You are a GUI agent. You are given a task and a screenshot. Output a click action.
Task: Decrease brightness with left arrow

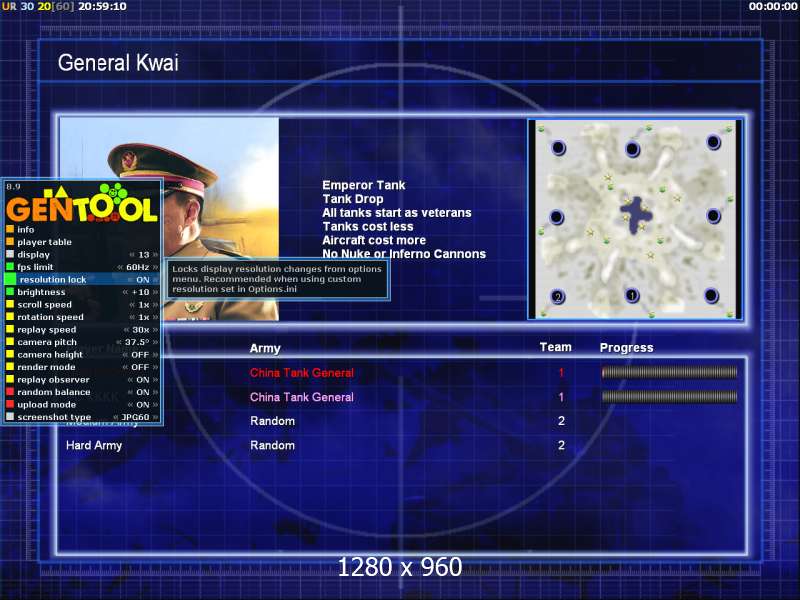pos(125,292)
